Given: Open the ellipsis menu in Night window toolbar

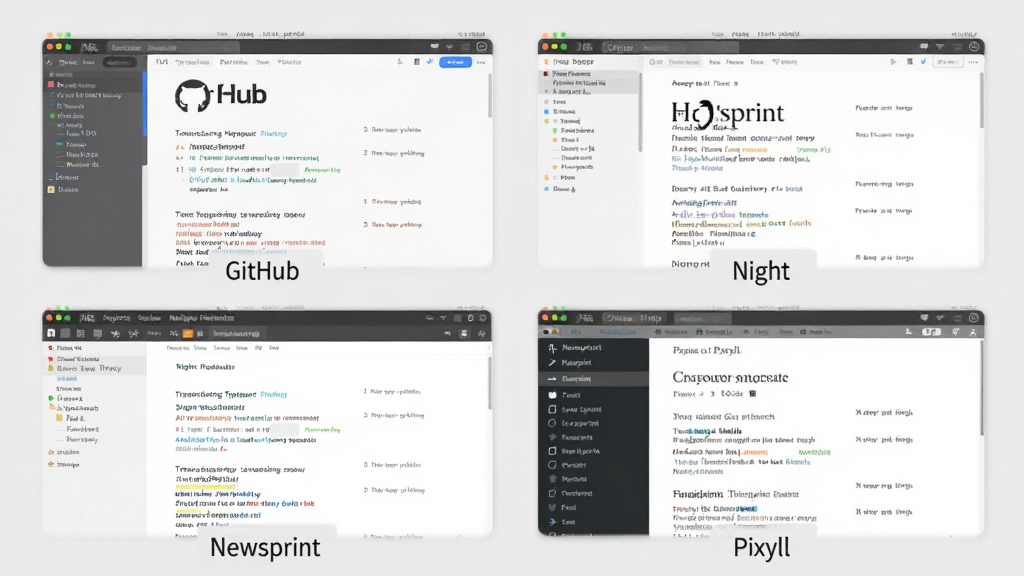Looking at the screenshot, I should click(974, 62).
